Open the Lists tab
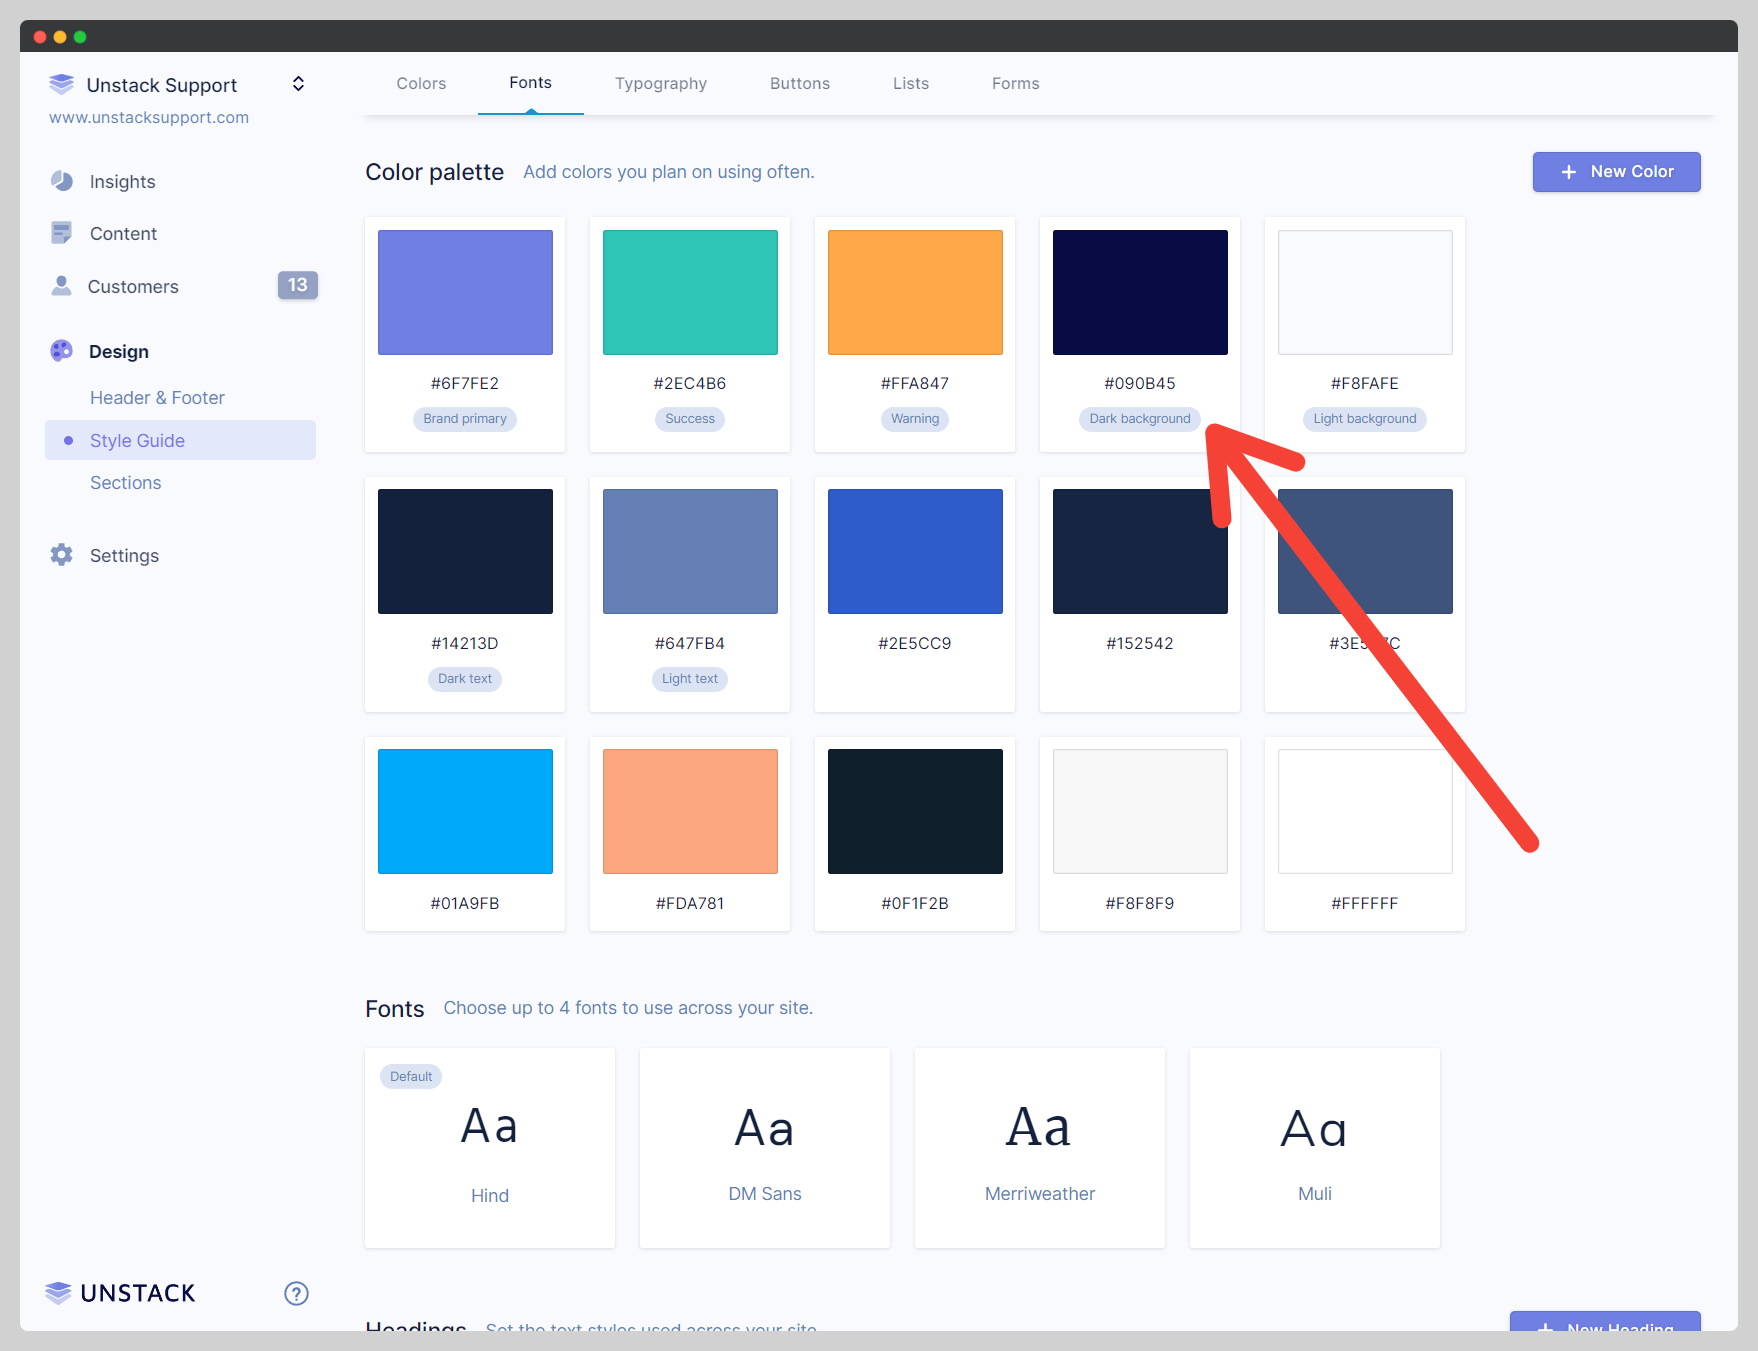The height and width of the screenshot is (1351, 1758). pyautogui.click(x=910, y=83)
